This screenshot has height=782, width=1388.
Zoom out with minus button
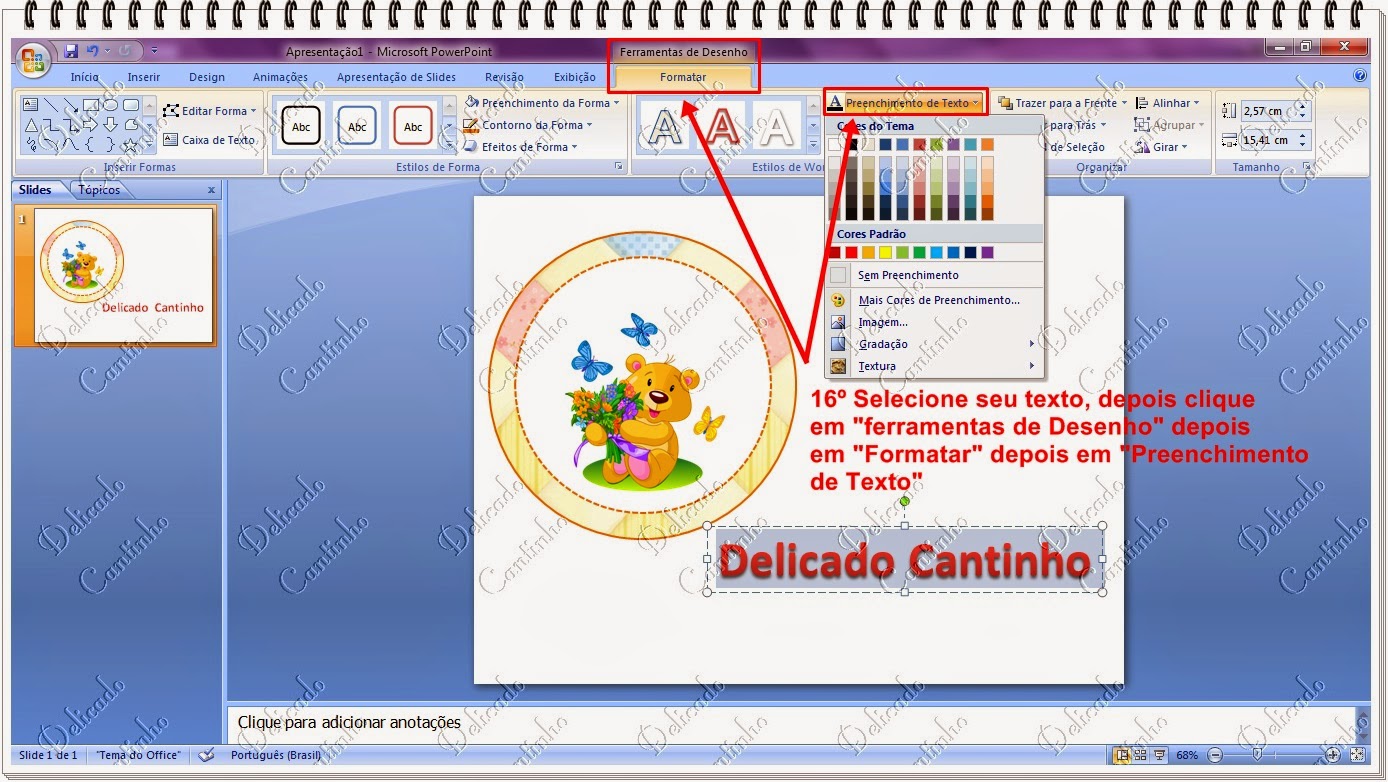click(x=1214, y=755)
